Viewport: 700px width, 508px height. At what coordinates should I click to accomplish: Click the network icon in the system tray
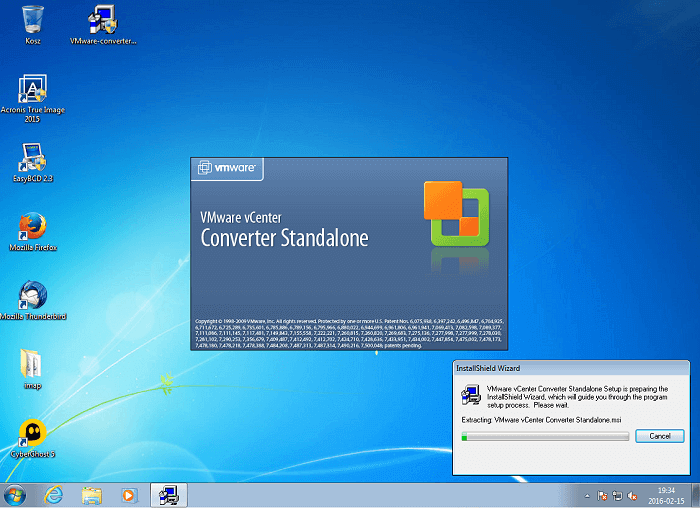point(617,495)
